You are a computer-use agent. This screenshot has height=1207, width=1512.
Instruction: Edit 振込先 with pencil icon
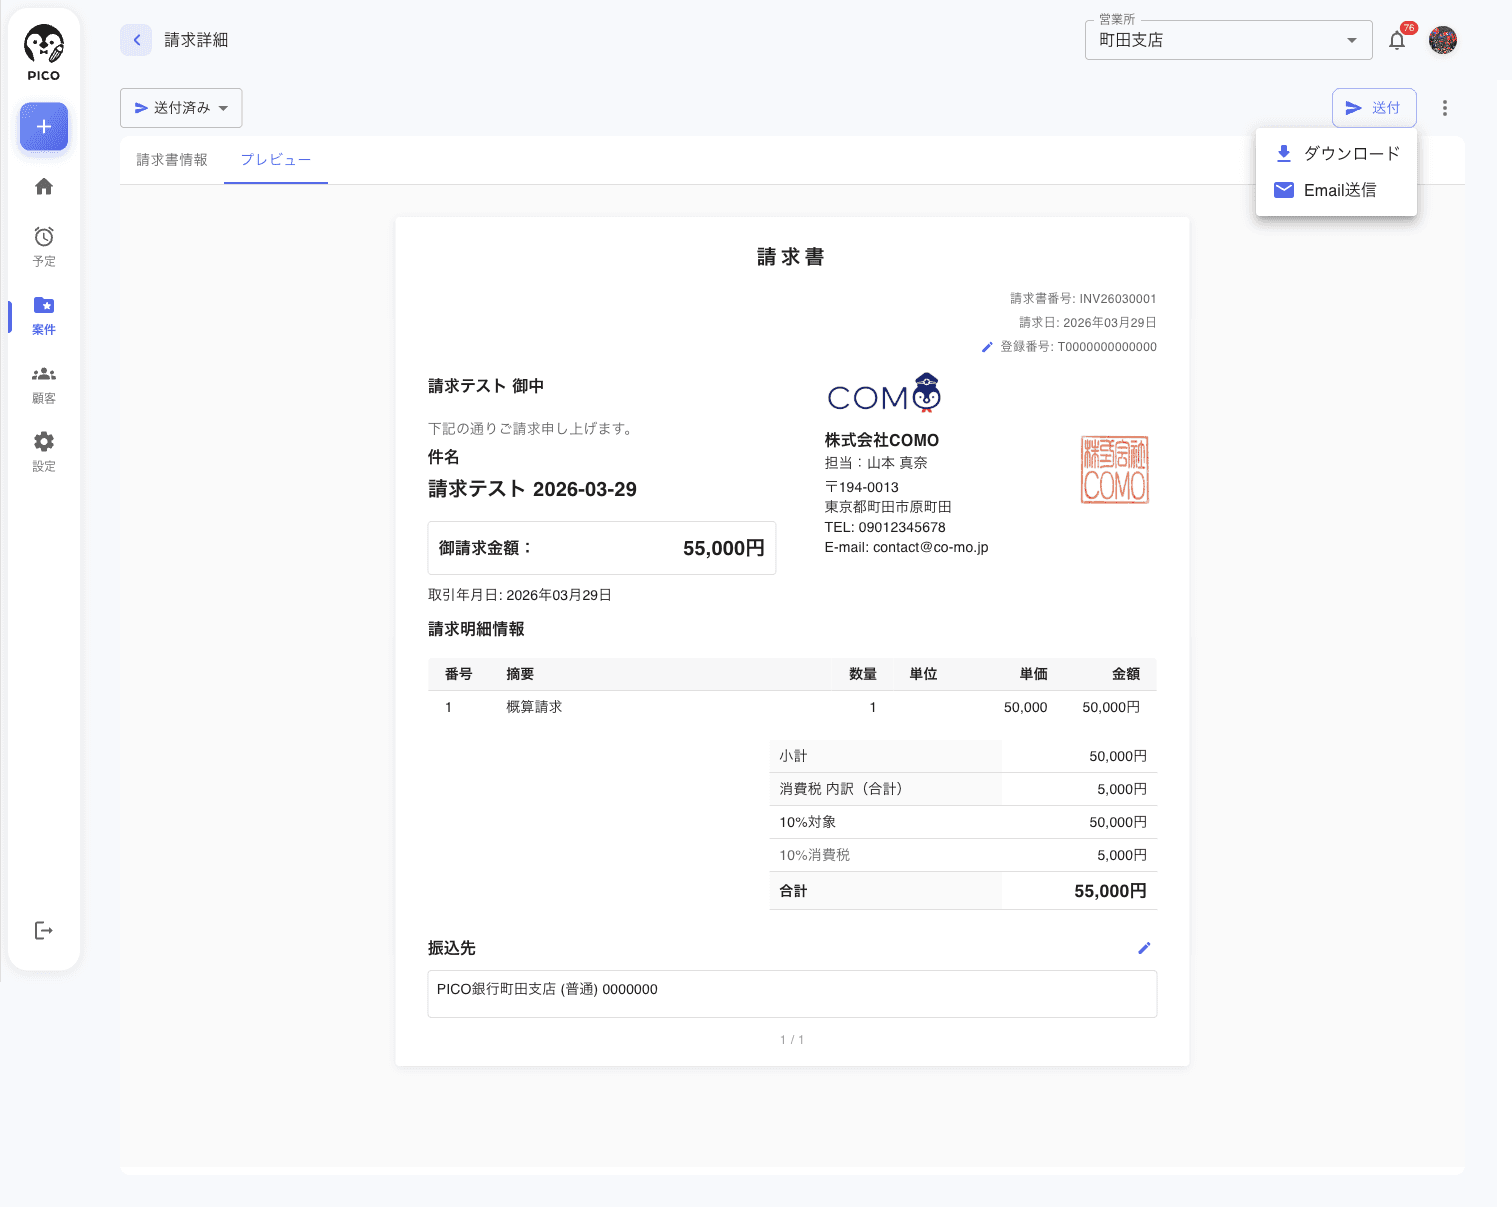click(1145, 948)
